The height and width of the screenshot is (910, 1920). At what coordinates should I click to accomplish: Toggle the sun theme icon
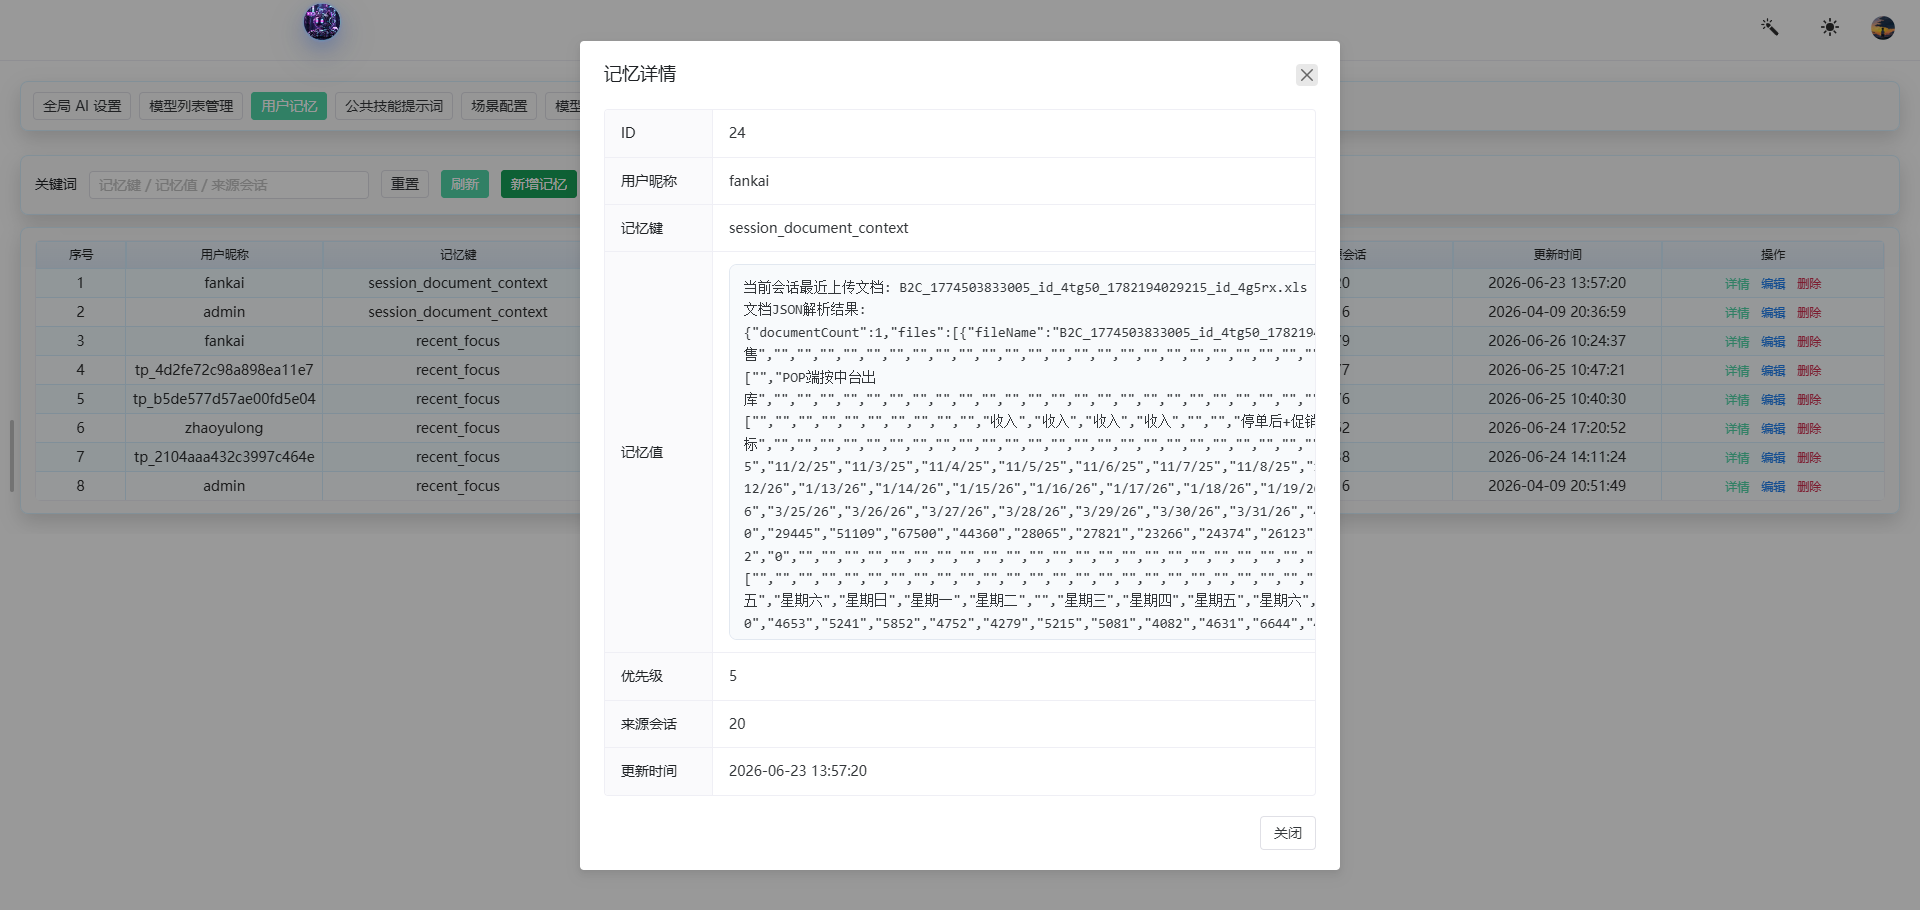(x=1829, y=27)
